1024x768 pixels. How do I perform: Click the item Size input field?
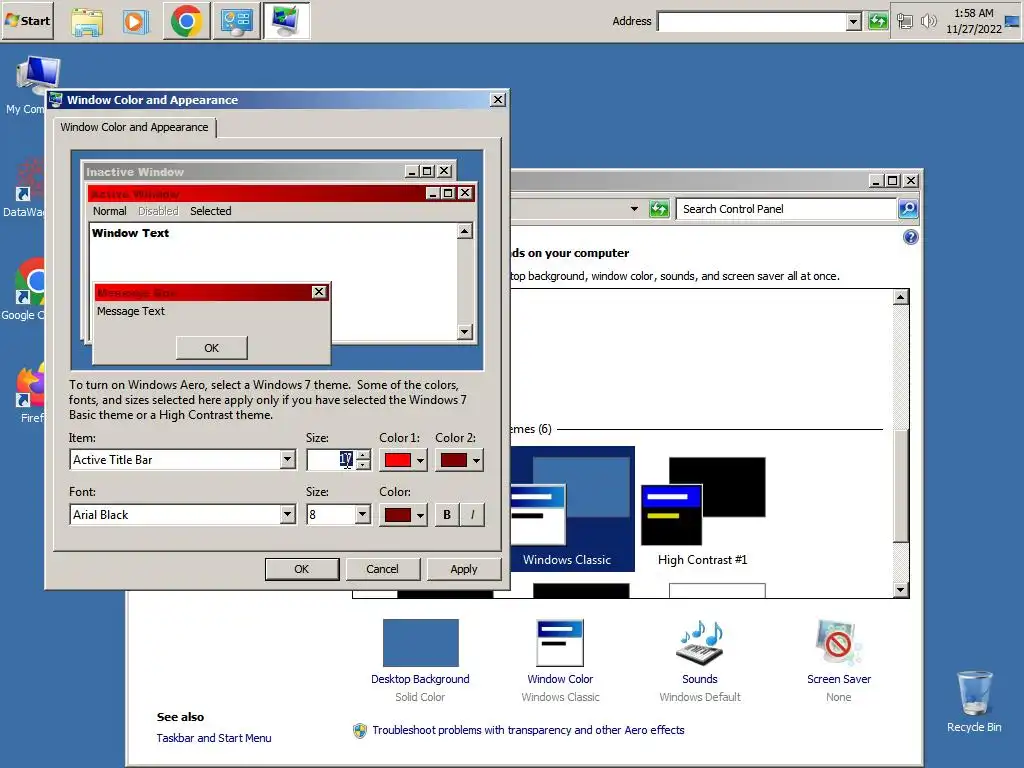pyautogui.click(x=330, y=460)
